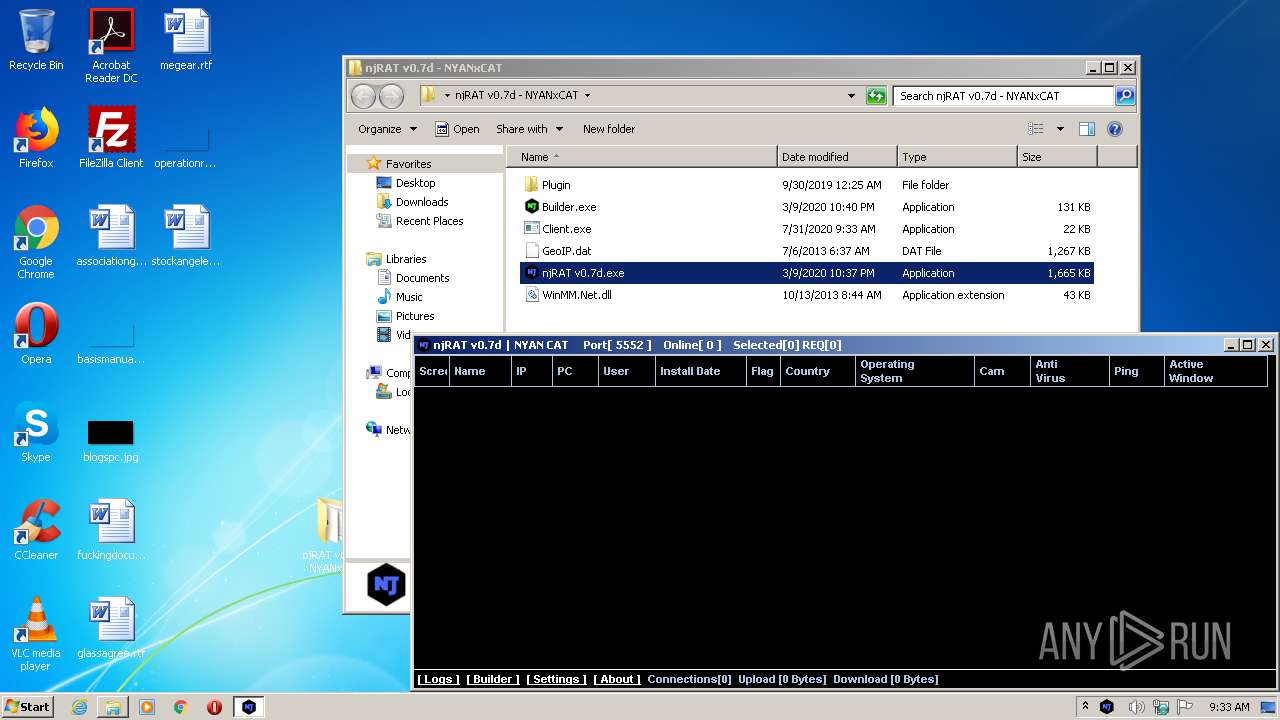Select Documents library in navigation pane
The height and width of the screenshot is (720, 1280).
[422, 278]
